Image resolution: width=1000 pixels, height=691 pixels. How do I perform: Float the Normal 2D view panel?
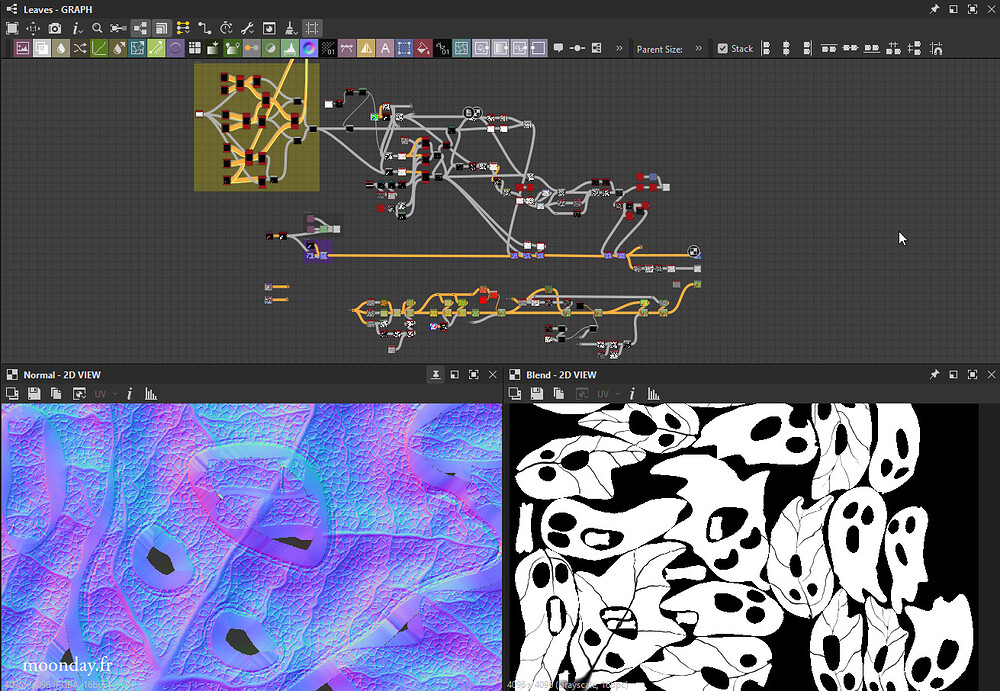(455, 375)
